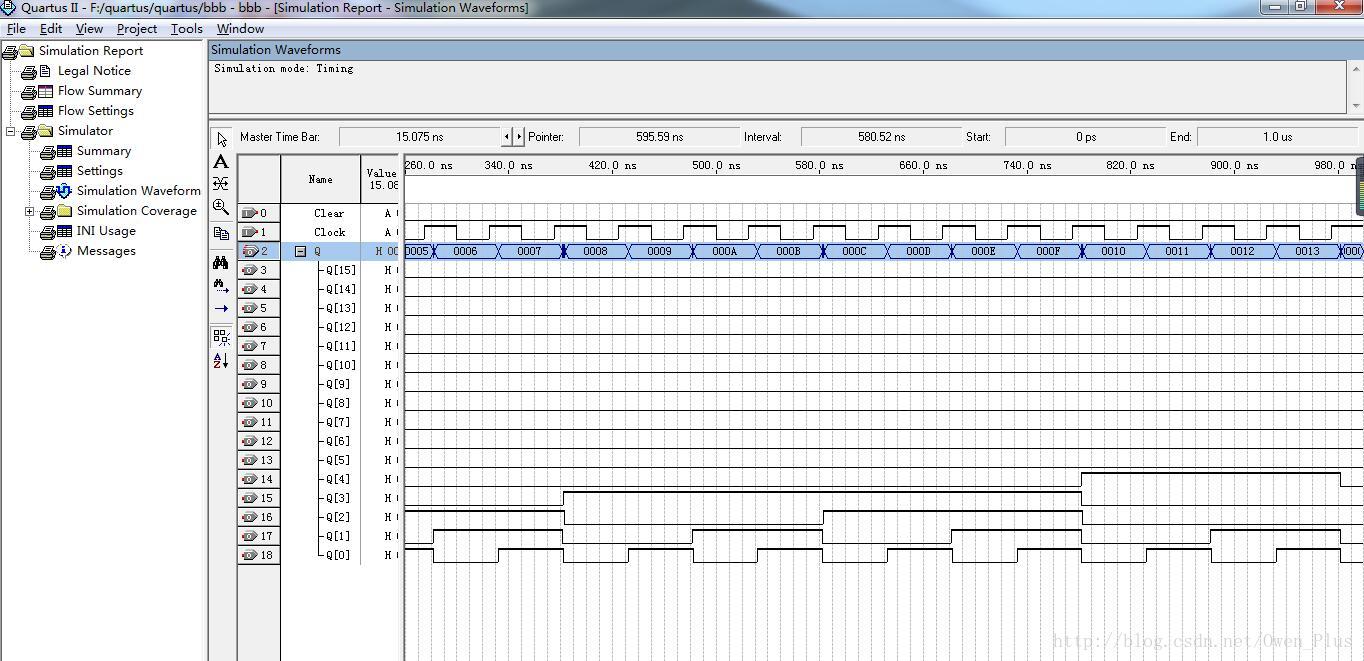Image resolution: width=1364 pixels, height=661 pixels.
Task: Open the Tools menu
Action: click(187, 29)
